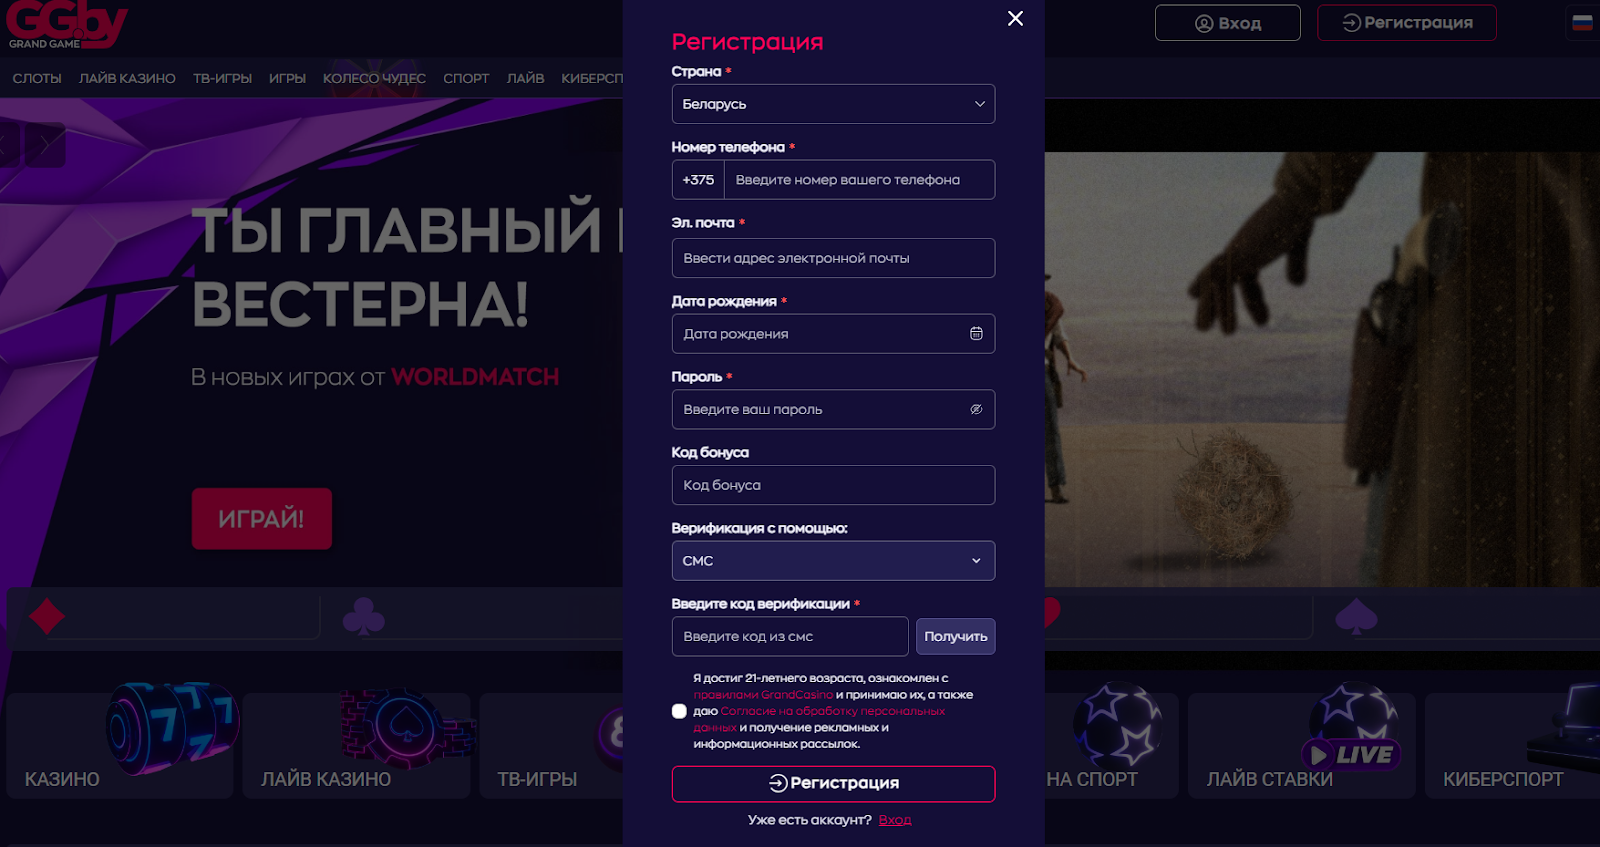Screen dimensions: 1600x847
Task: Open the СПОРТ menu item
Action: [x=466, y=78]
